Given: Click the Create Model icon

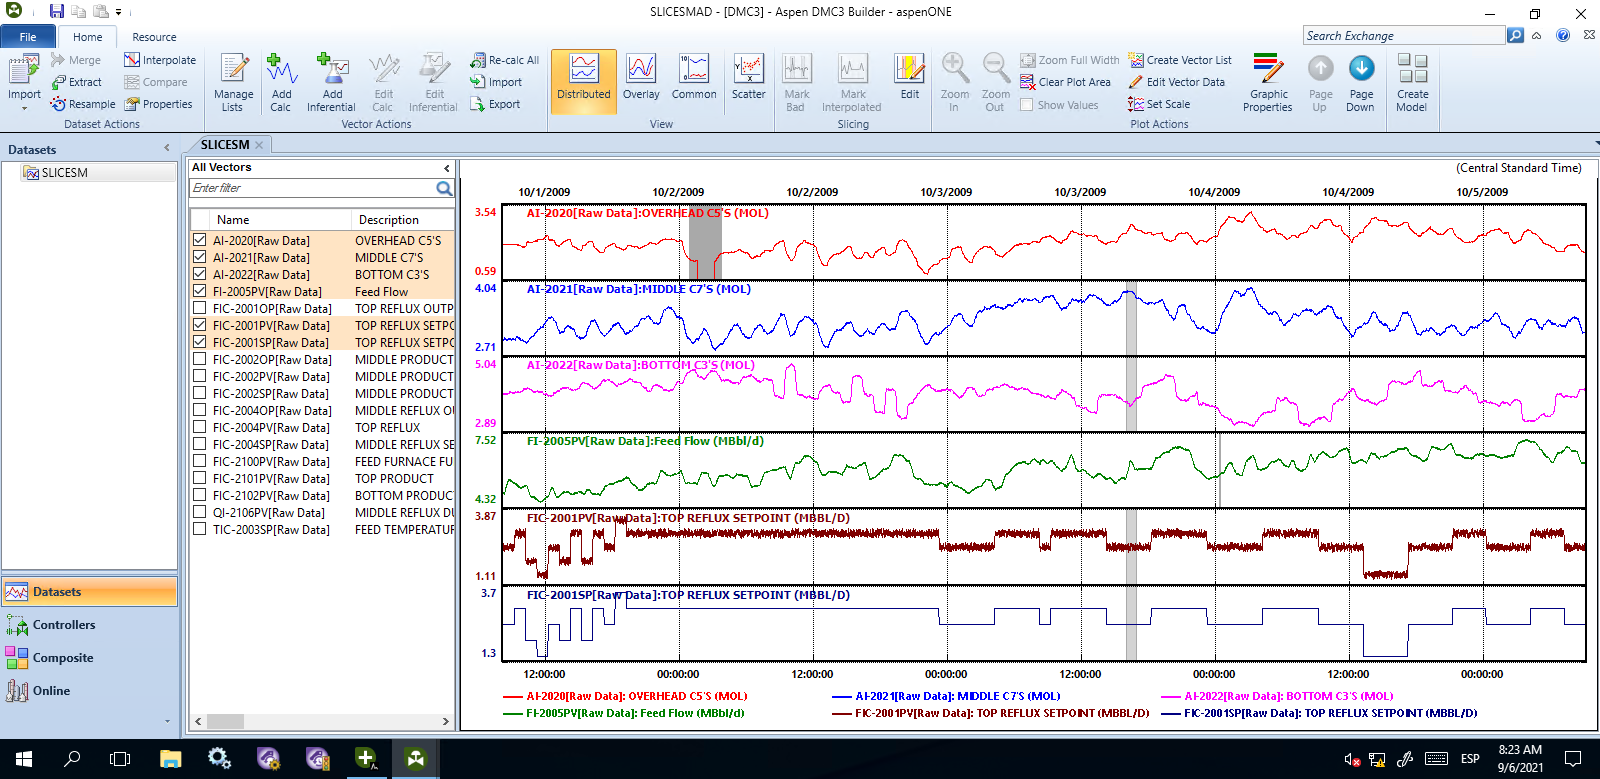Looking at the screenshot, I should pos(1412,82).
